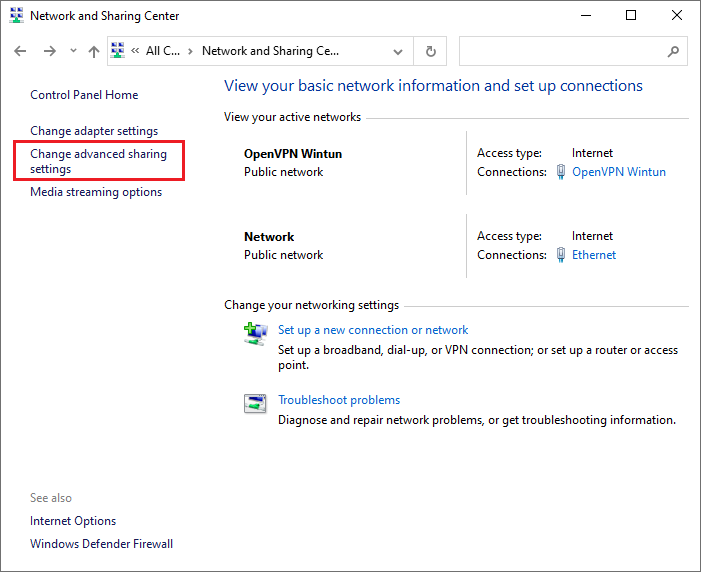This screenshot has height=572, width=701.
Task: Click 'Public network' under OpenVPN Wintun
Action: coord(283,172)
